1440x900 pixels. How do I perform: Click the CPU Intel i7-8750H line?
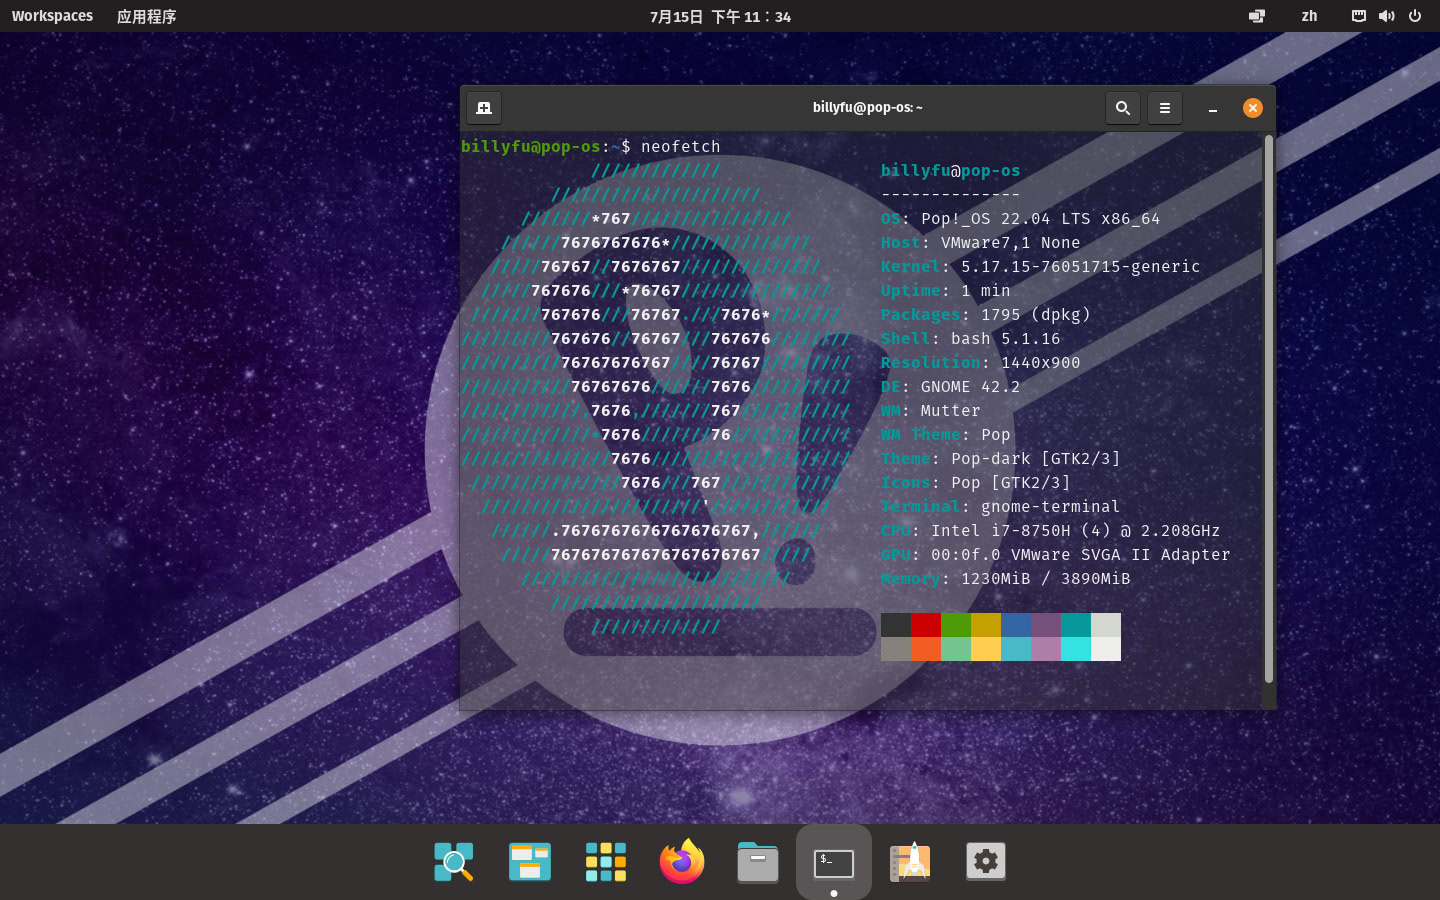[1051, 530]
